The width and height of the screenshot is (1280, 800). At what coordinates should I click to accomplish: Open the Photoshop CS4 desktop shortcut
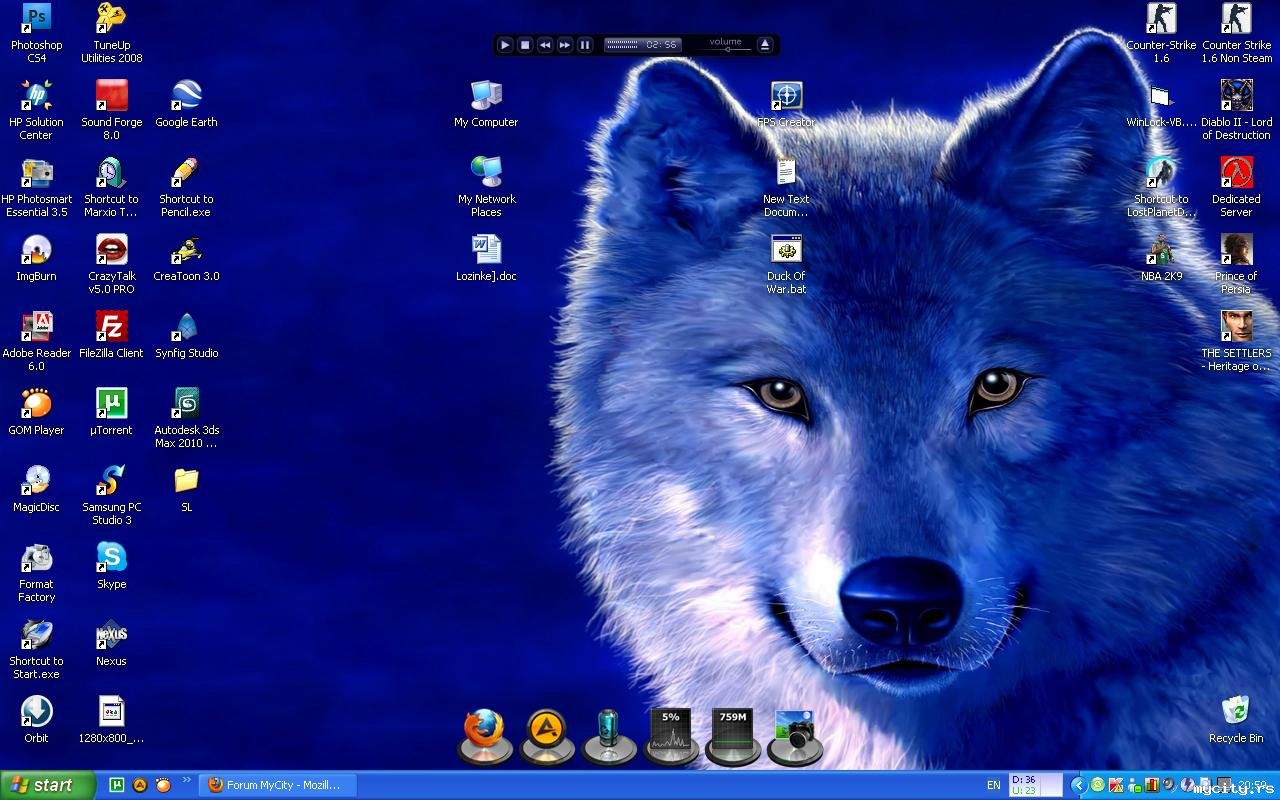[x=36, y=19]
